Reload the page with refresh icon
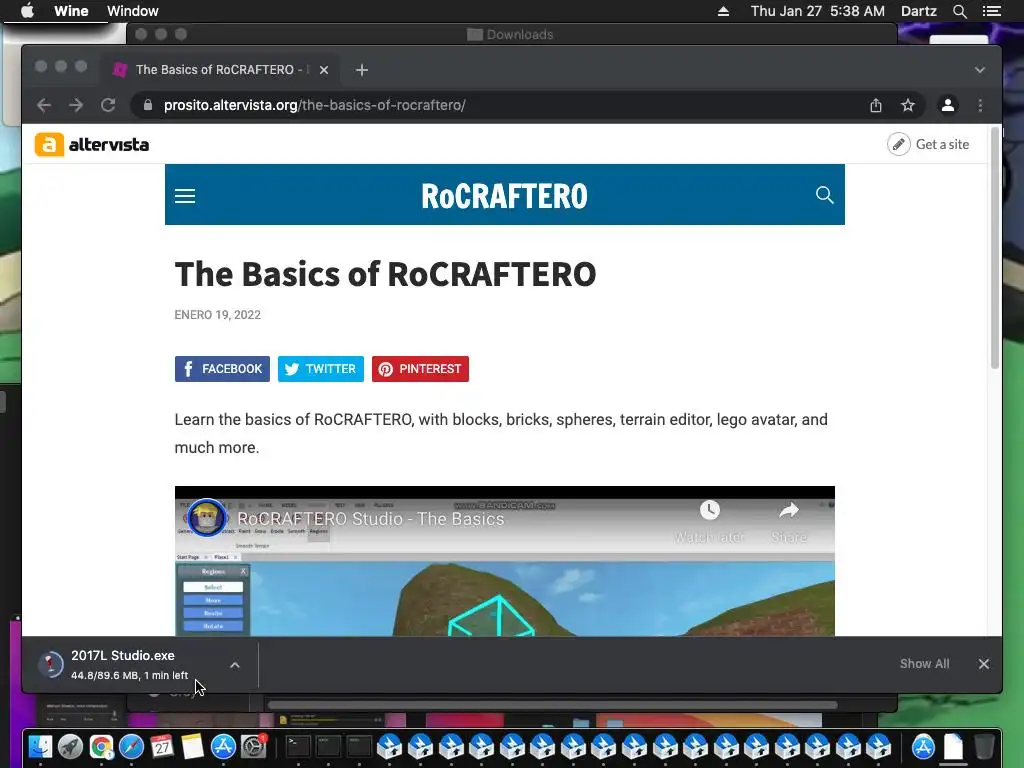 tap(108, 105)
